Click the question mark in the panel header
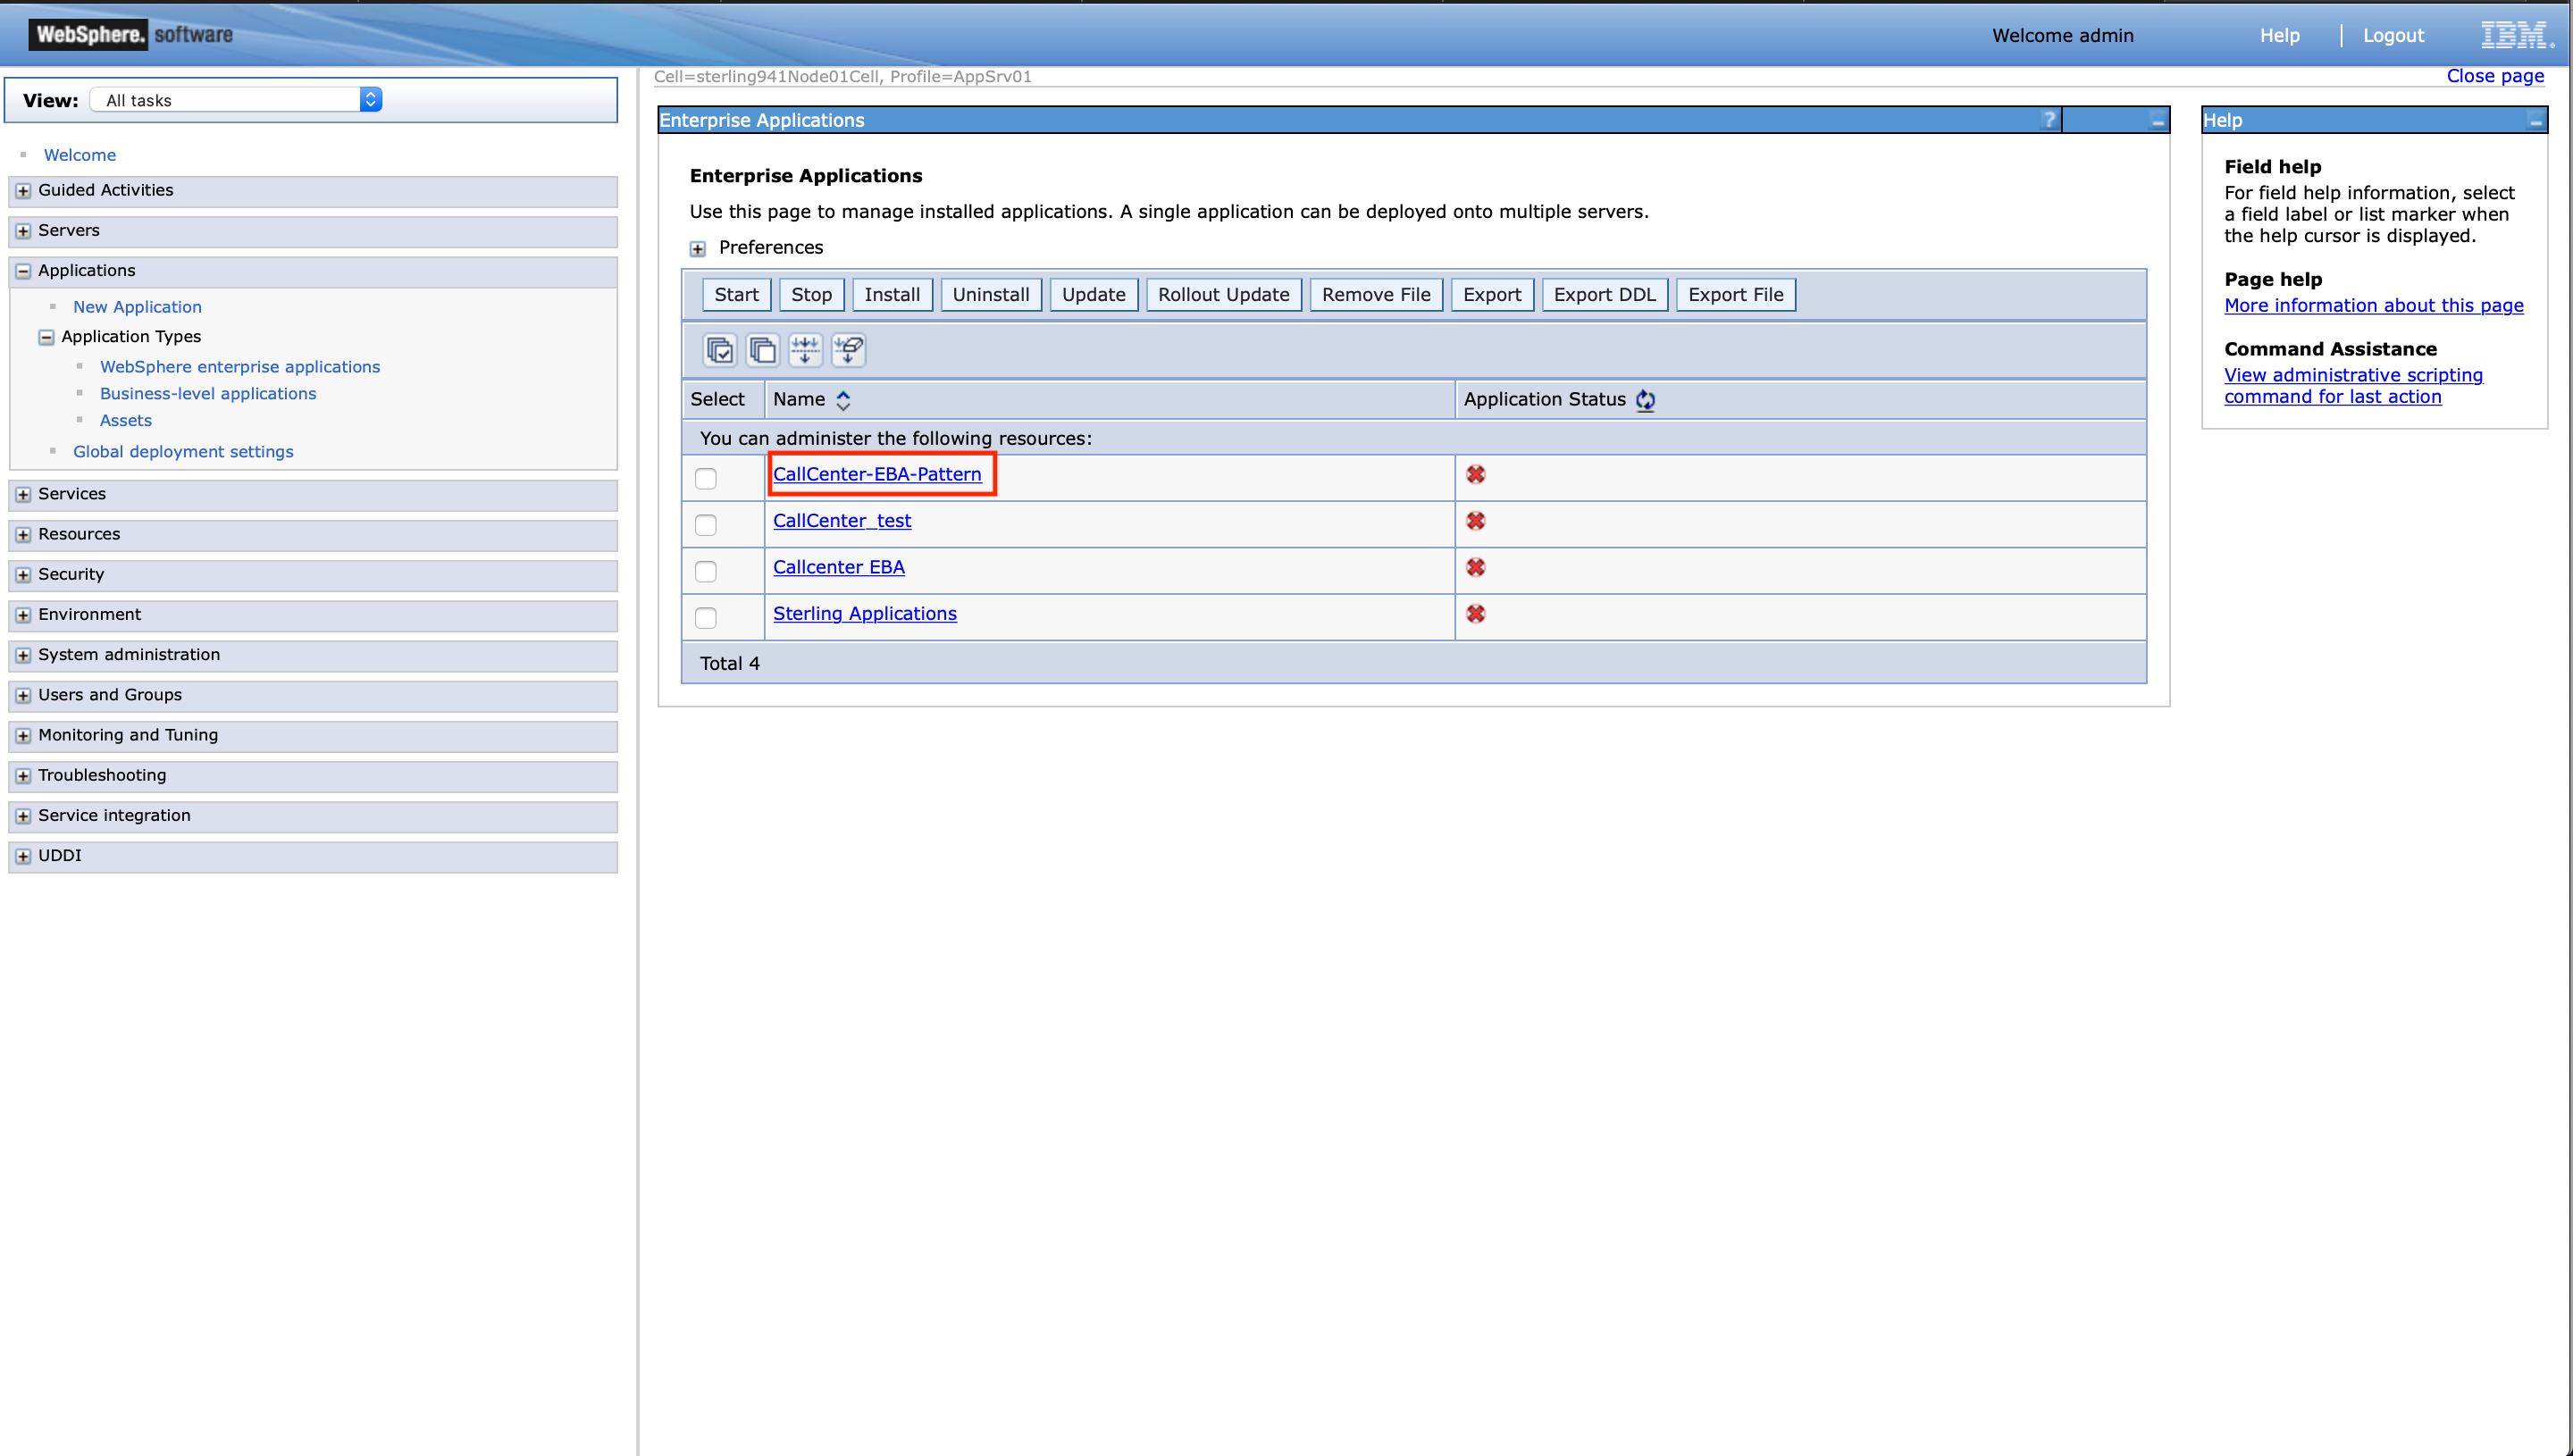2573x1456 pixels. click(2049, 120)
